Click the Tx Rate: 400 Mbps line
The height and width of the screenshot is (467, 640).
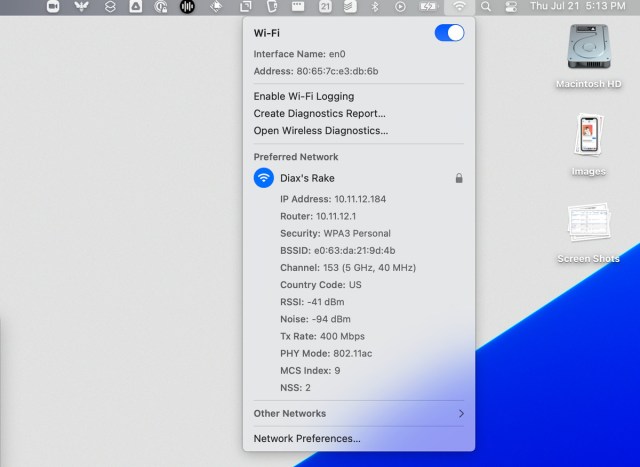tap(322, 336)
